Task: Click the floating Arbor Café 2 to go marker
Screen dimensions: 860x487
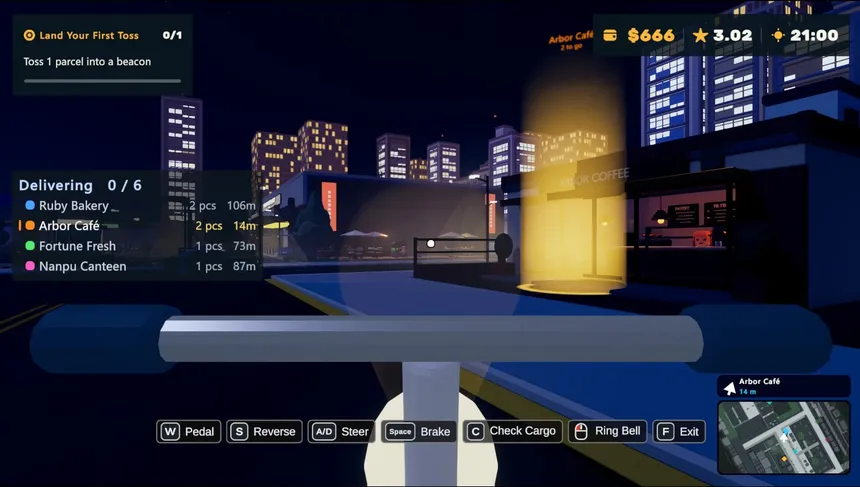Action: coord(570,41)
